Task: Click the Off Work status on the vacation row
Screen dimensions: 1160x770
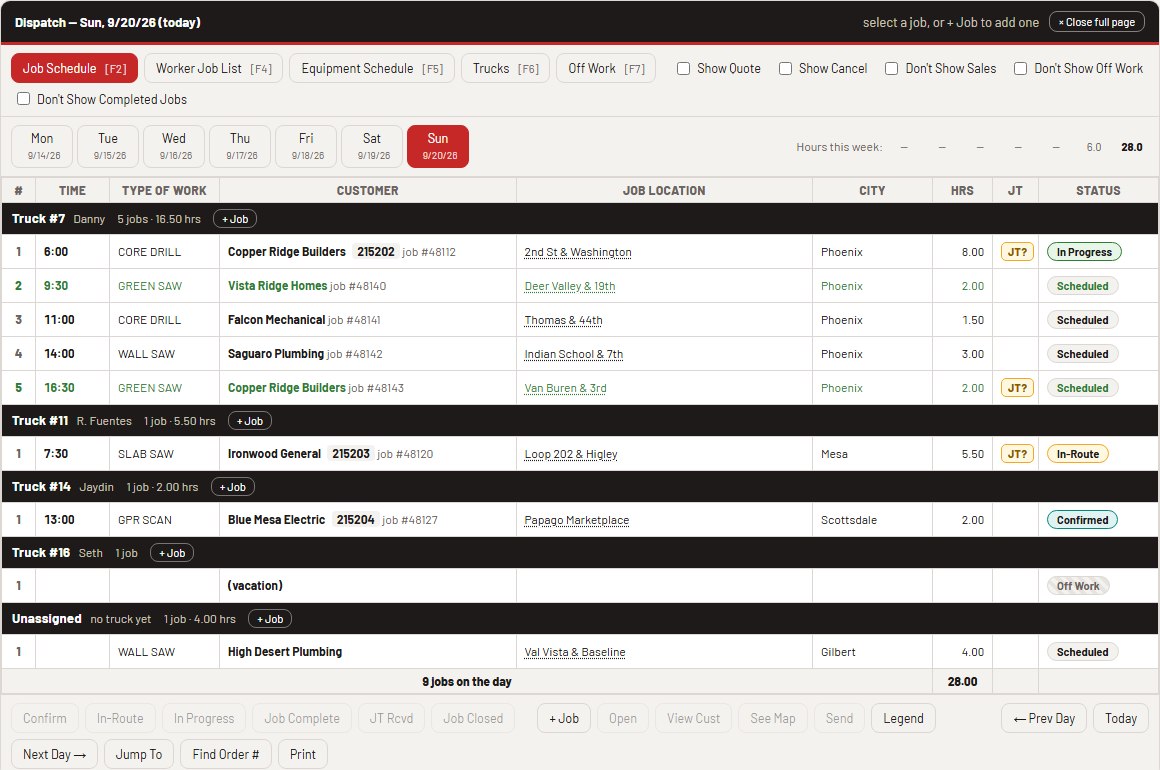Action: click(1077, 586)
